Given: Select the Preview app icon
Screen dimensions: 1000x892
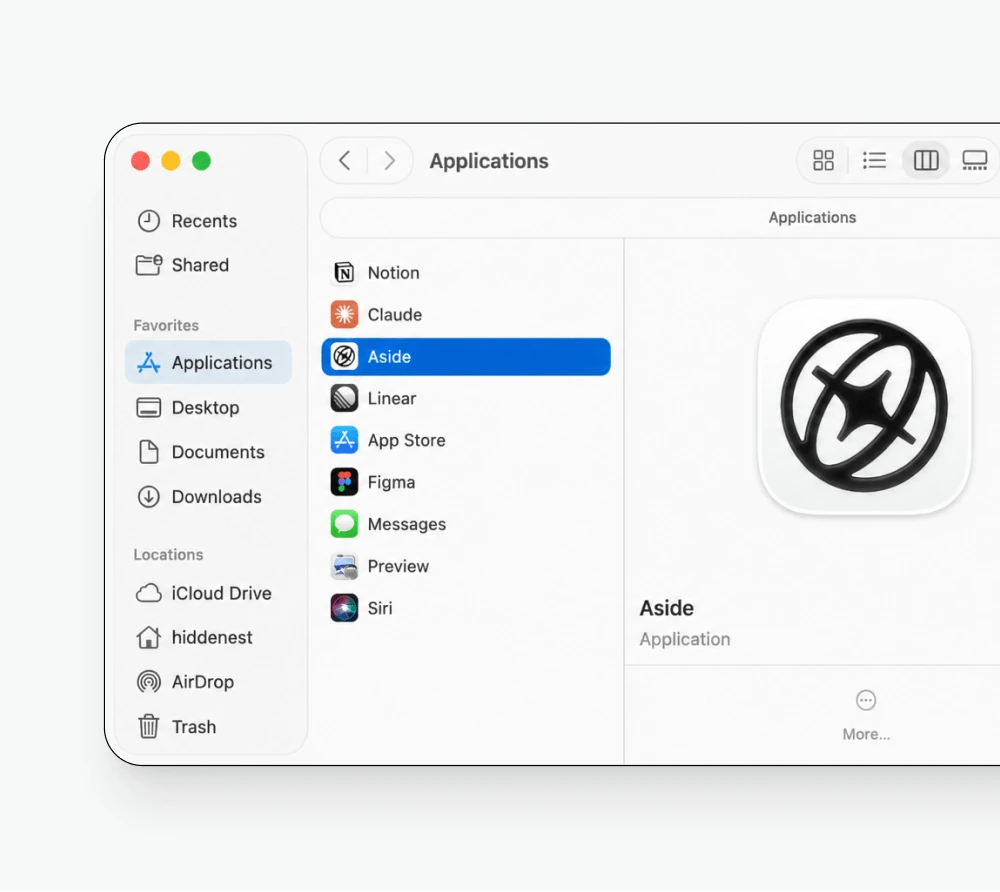Looking at the screenshot, I should coord(344,566).
